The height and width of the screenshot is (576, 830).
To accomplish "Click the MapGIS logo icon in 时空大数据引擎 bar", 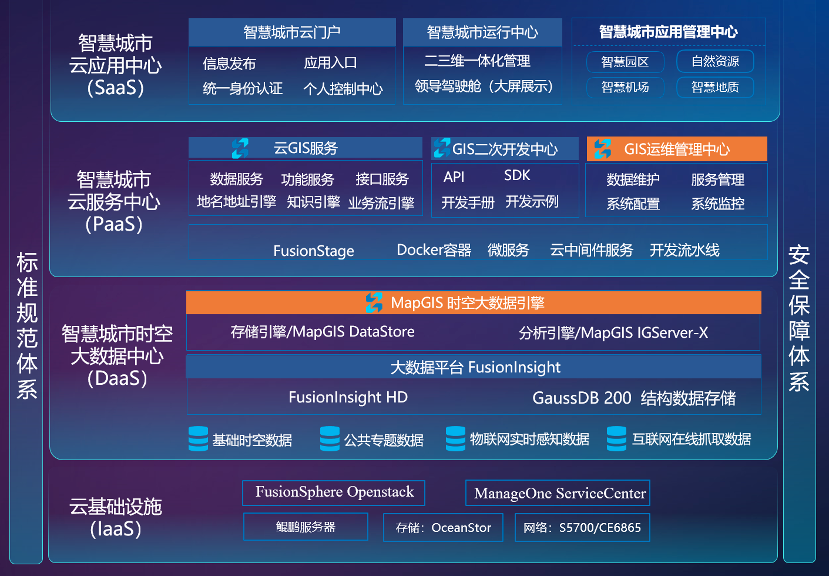I will [374, 303].
